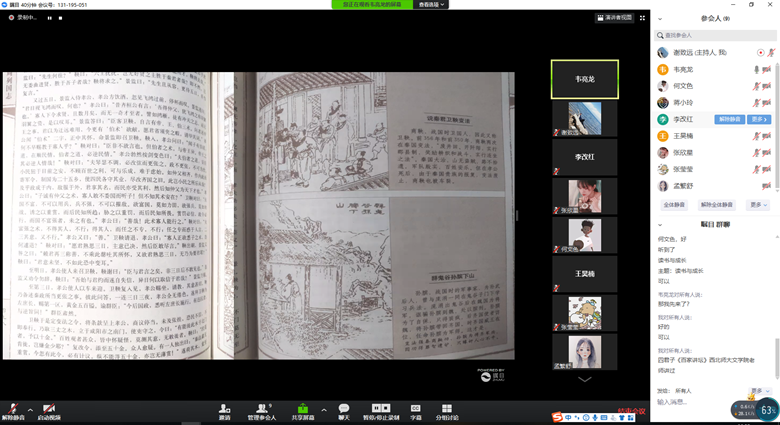Open 分组讨论 breakout rooms icon
The image size is (780, 425).
coord(446,409)
